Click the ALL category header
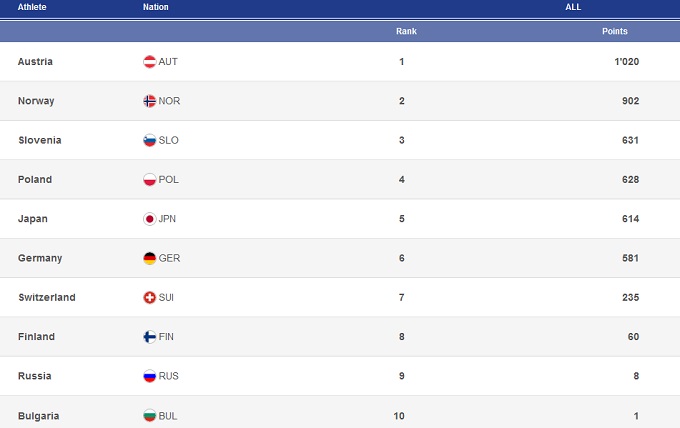Image resolution: width=680 pixels, height=428 pixels. [x=573, y=7]
